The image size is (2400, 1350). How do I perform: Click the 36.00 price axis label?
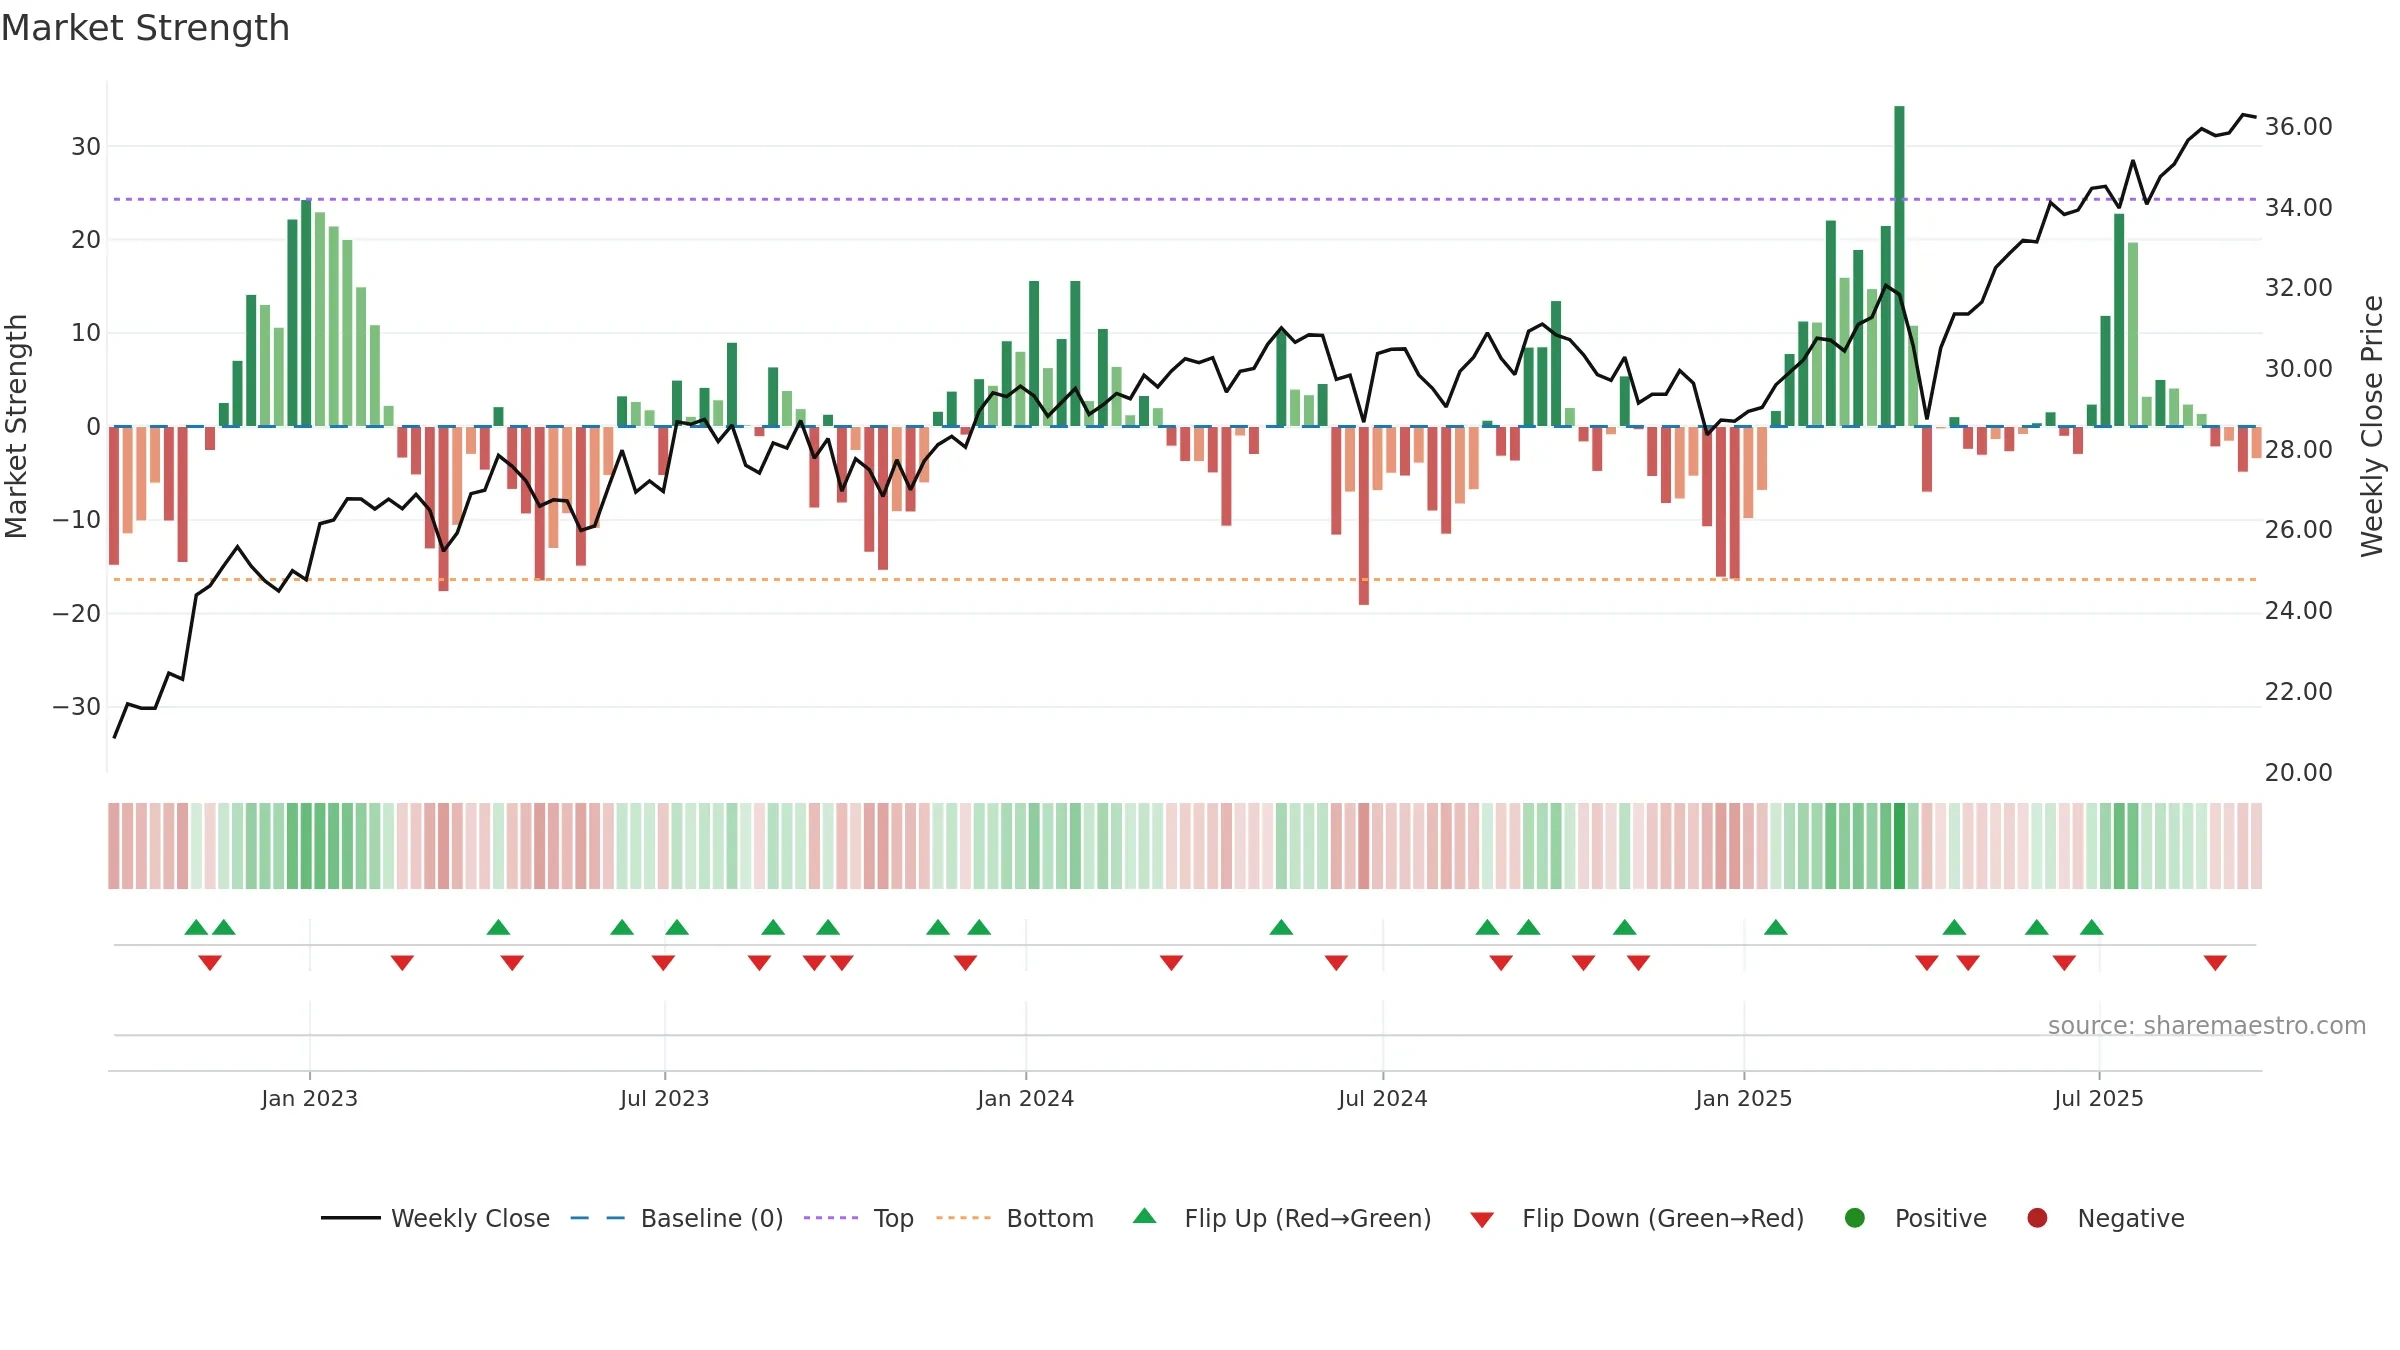(x=2298, y=126)
